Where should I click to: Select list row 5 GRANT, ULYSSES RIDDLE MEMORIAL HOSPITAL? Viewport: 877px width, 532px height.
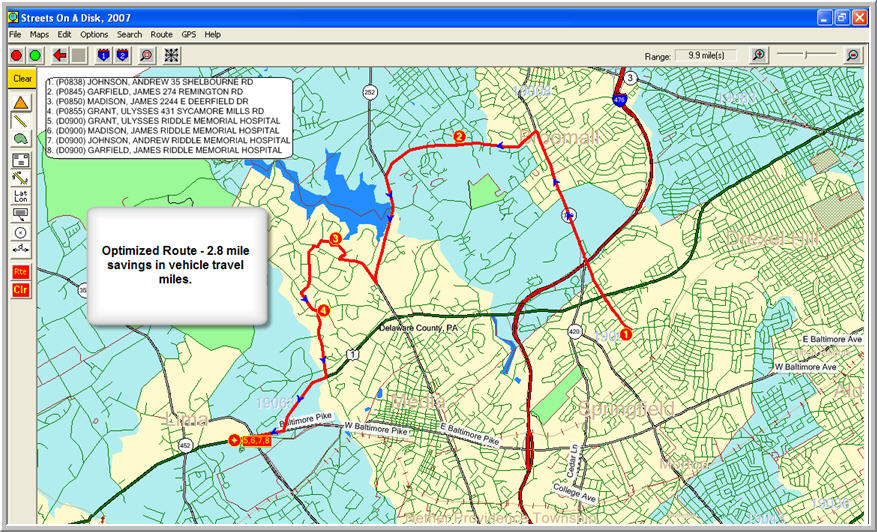click(164, 121)
